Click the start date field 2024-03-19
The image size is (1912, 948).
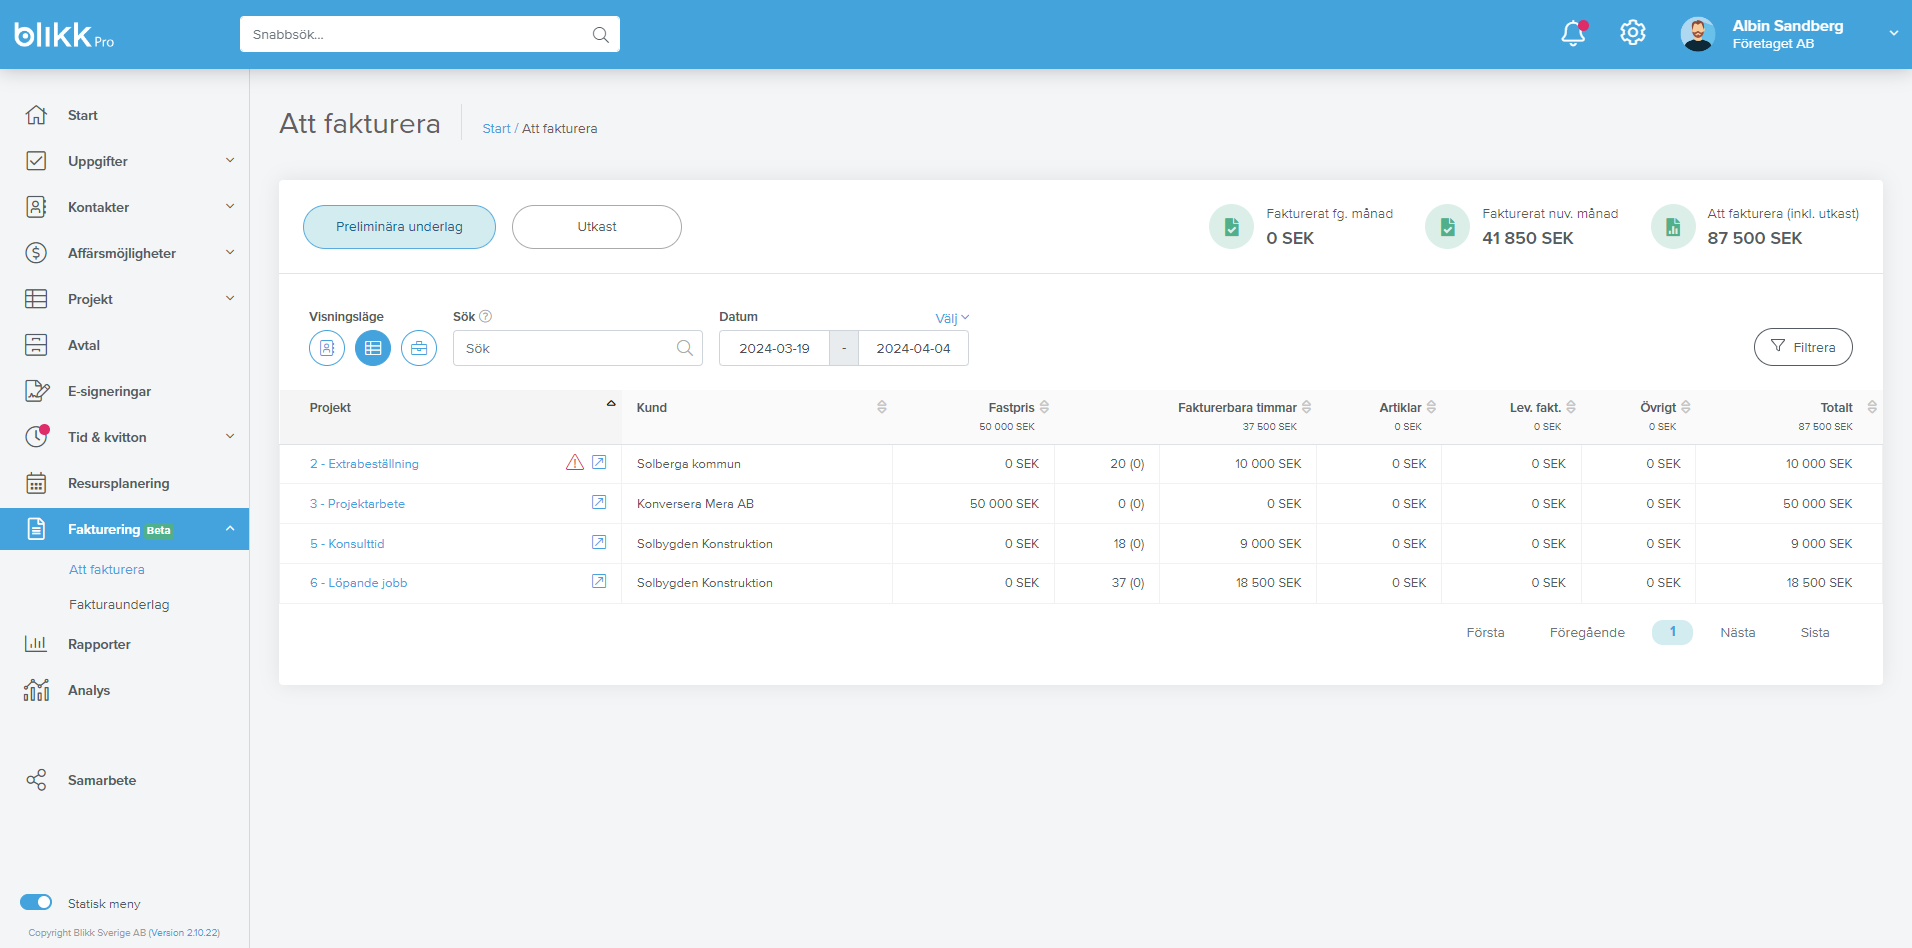pos(774,348)
